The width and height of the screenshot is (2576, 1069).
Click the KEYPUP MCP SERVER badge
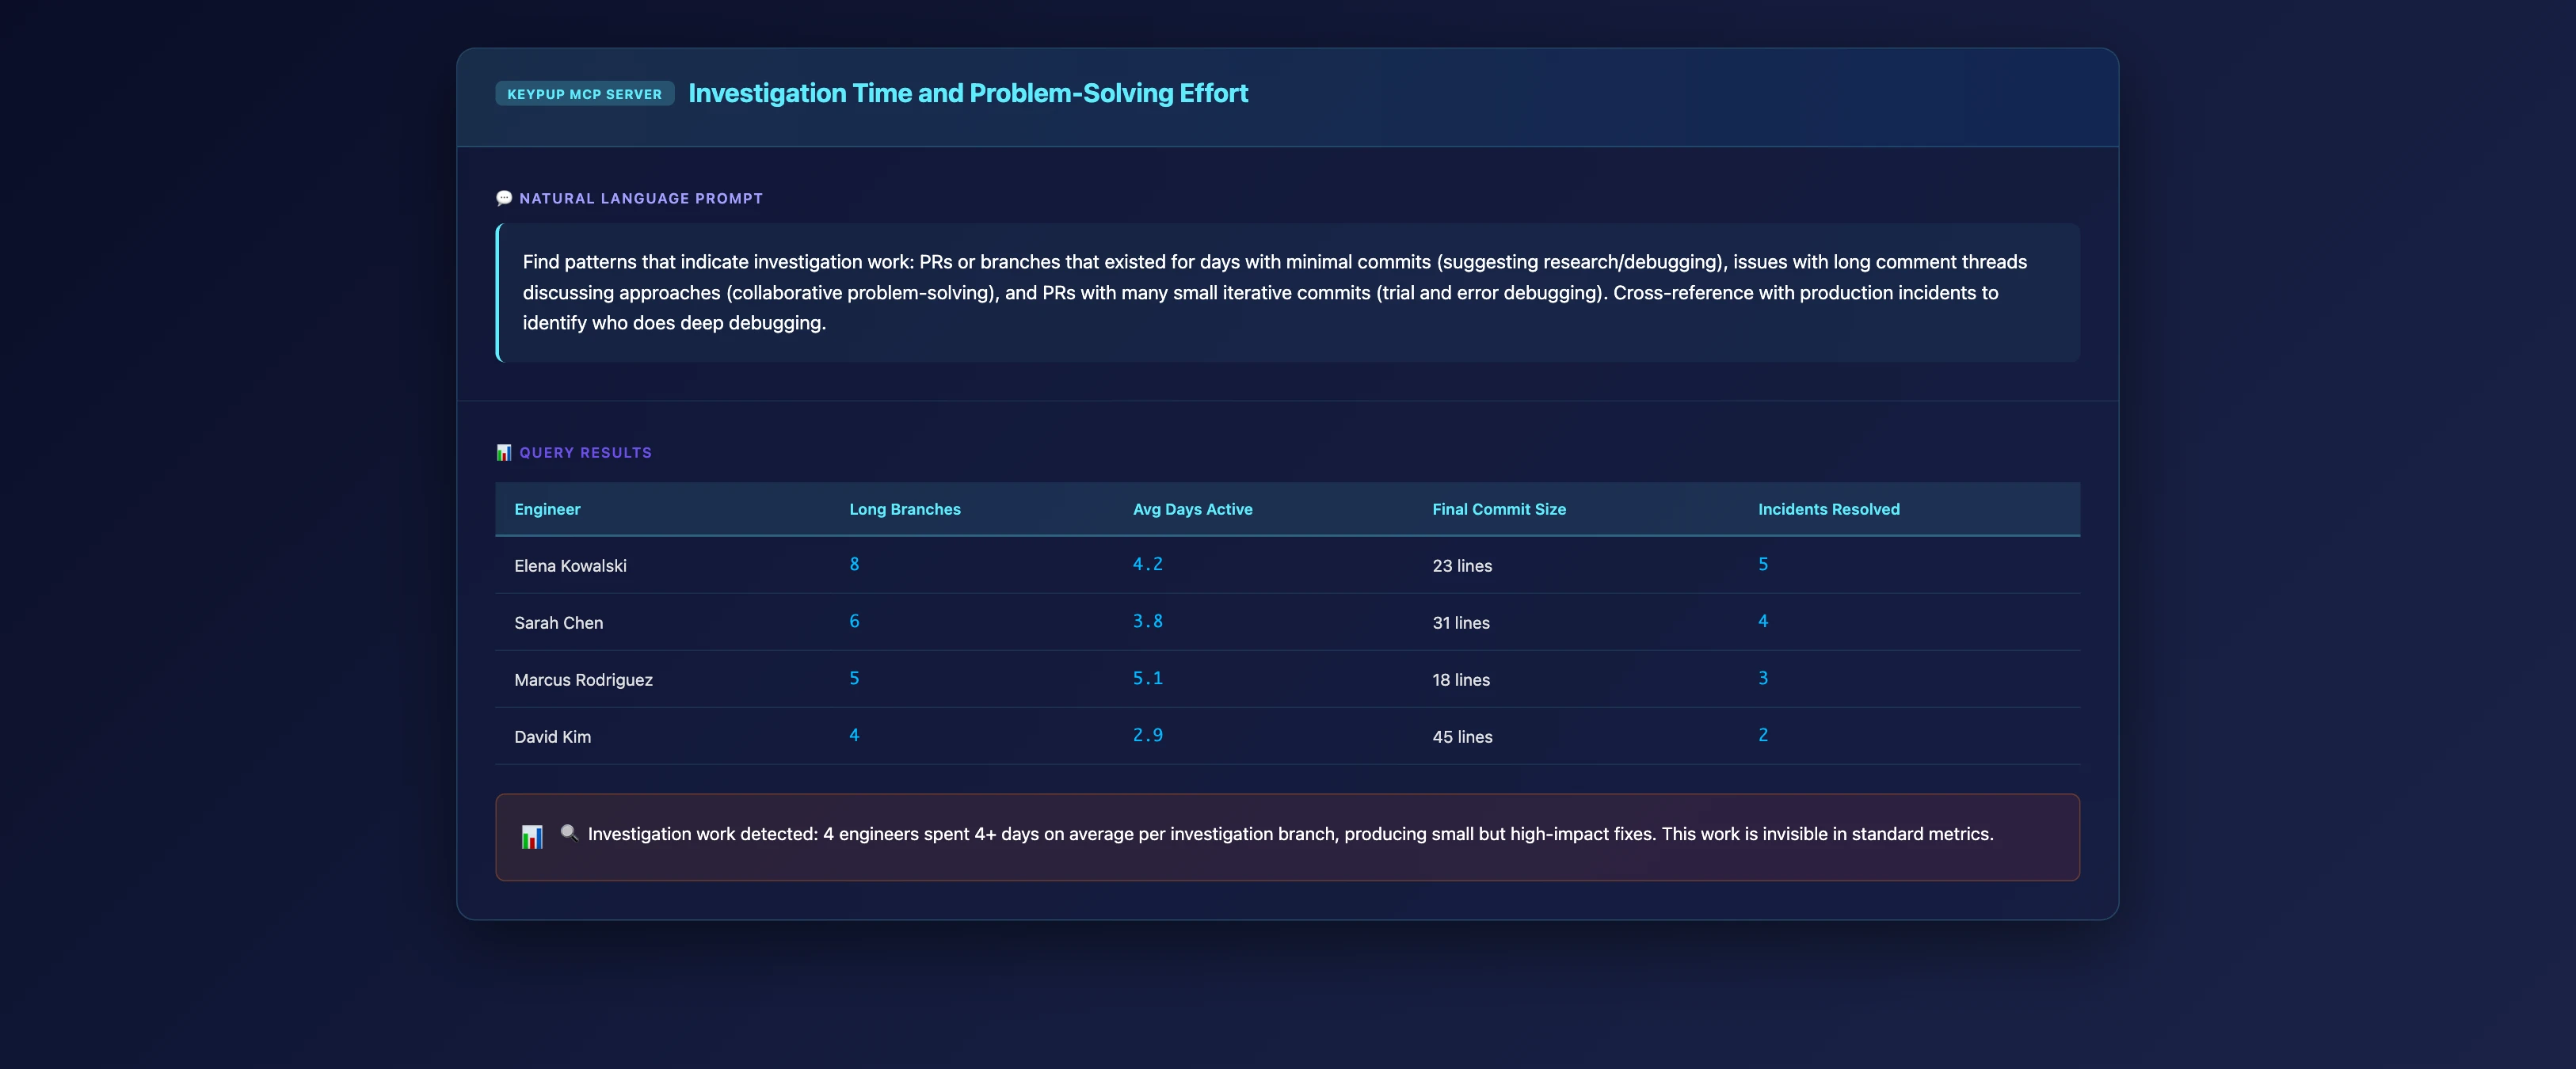tap(584, 94)
